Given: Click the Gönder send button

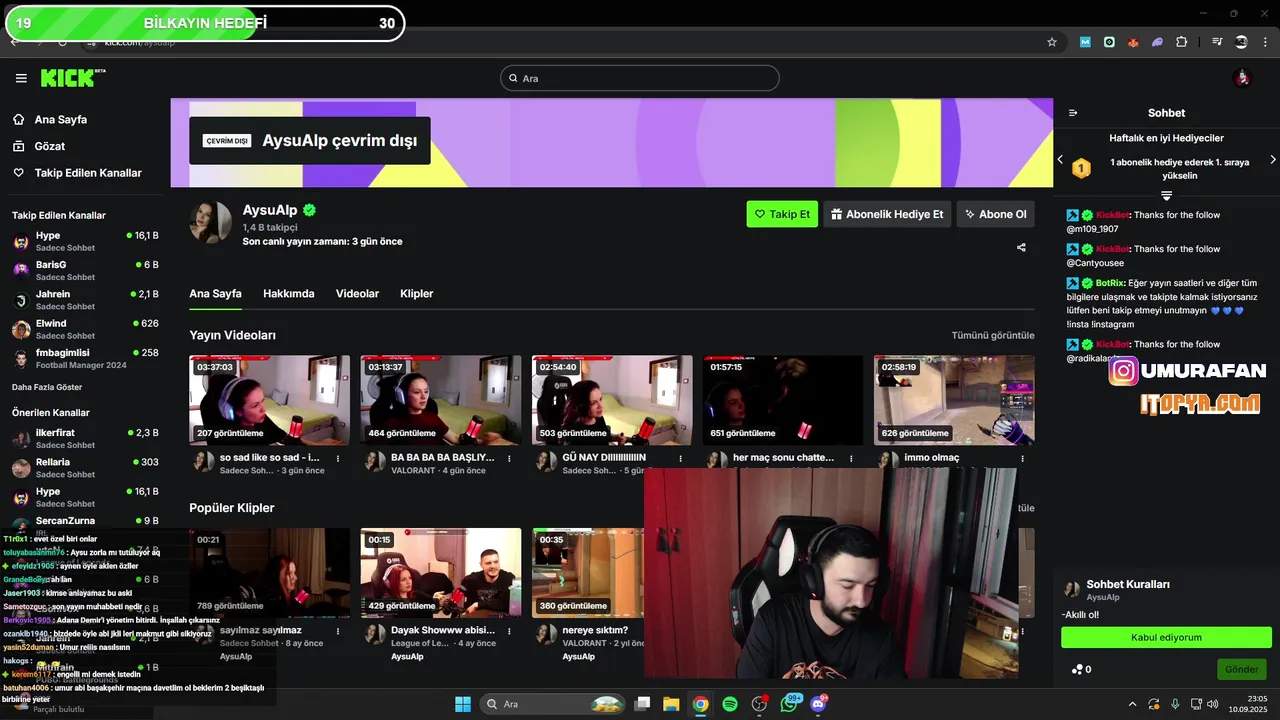Looking at the screenshot, I should [1242, 669].
